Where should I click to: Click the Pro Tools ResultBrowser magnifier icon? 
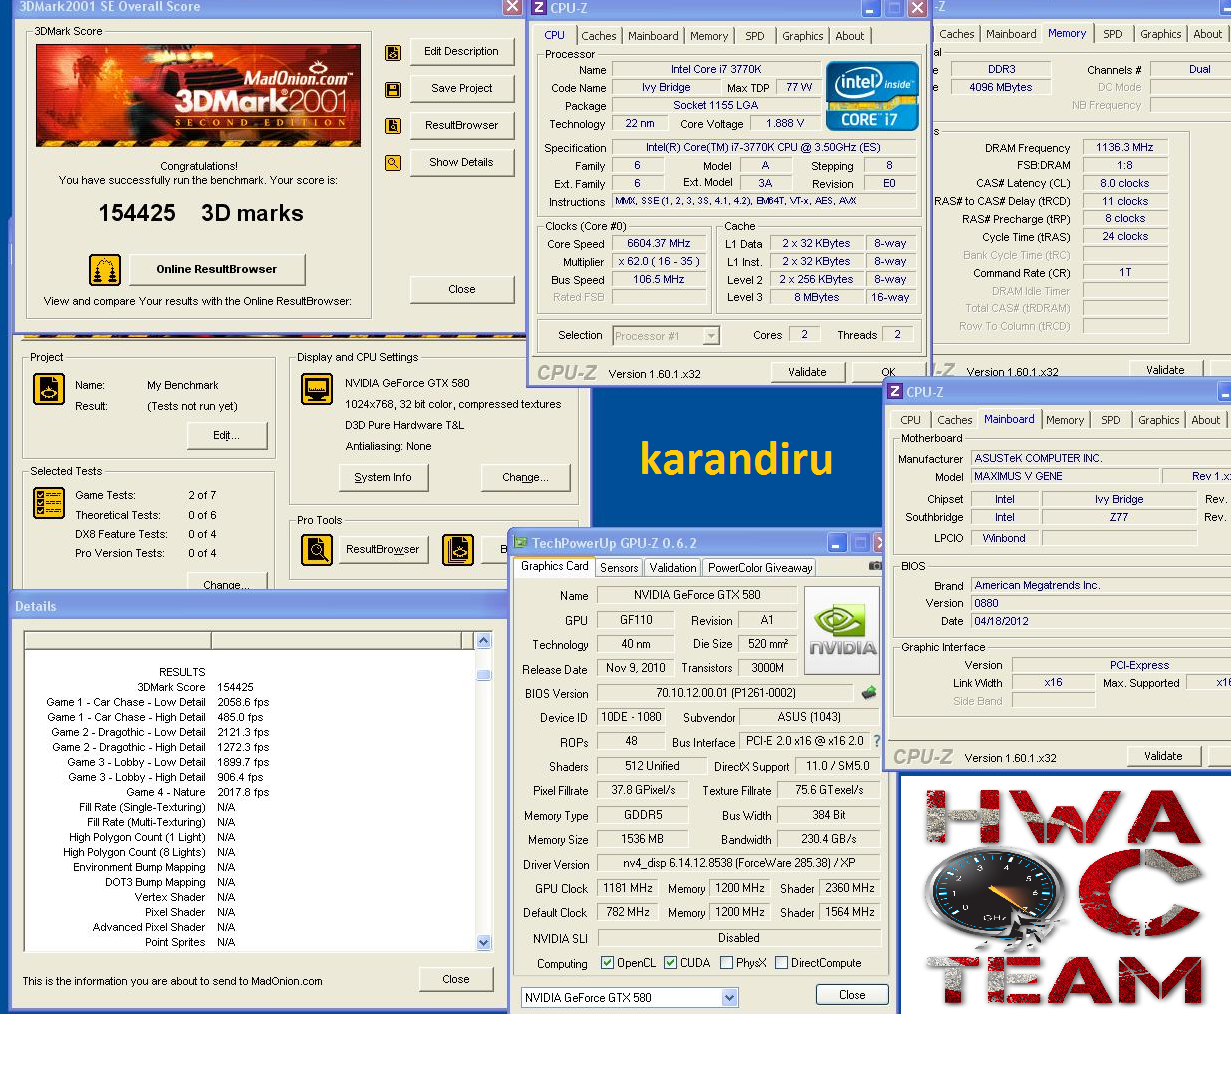click(317, 549)
